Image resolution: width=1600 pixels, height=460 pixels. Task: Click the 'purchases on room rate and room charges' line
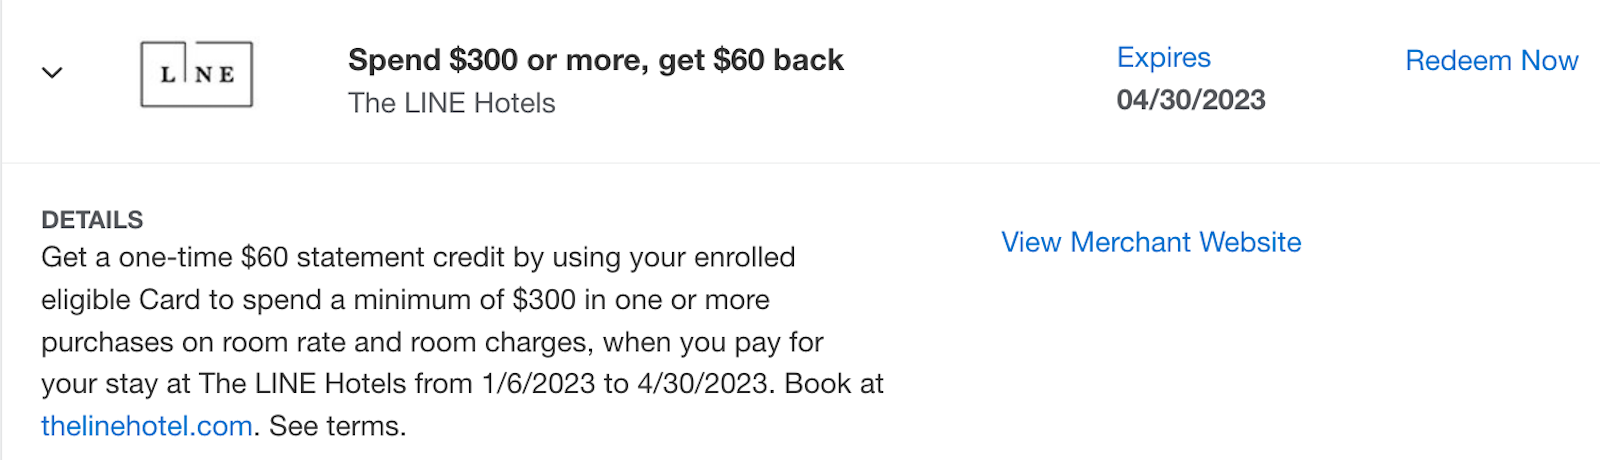tap(432, 342)
